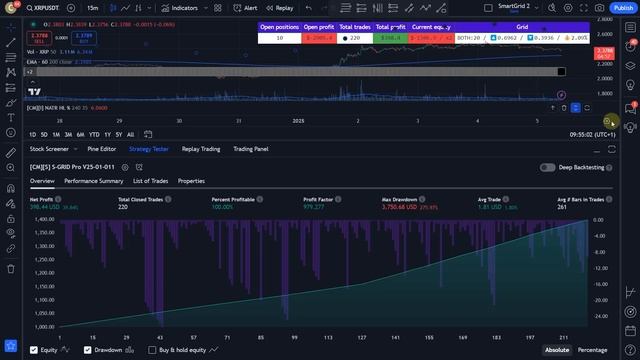Select the patterns drawing tool
This screenshot has height=360, width=640.
coord(11,72)
